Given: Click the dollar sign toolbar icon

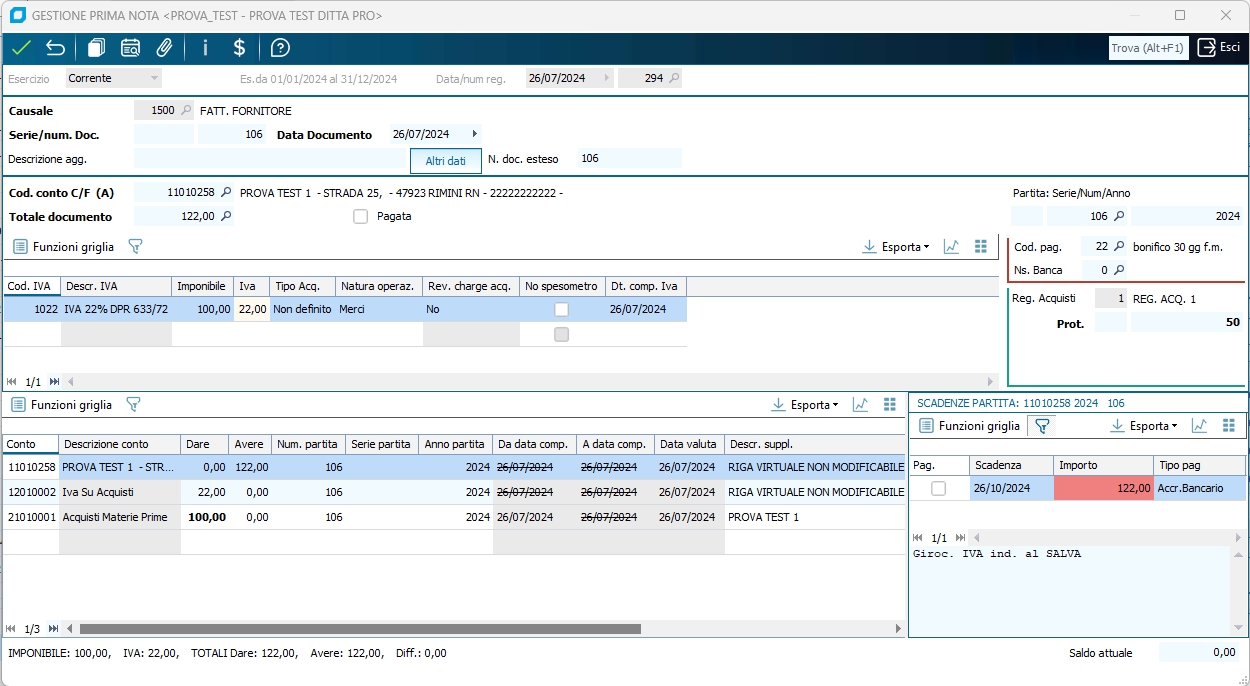Looking at the screenshot, I should click(239, 48).
